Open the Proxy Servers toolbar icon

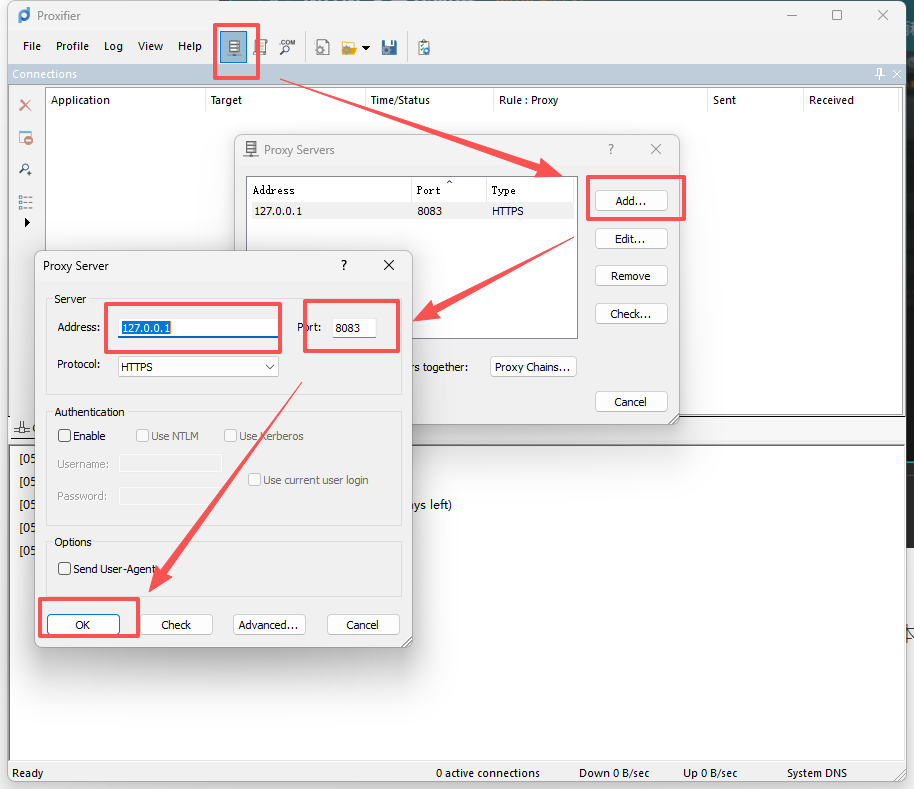tap(234, 47)
